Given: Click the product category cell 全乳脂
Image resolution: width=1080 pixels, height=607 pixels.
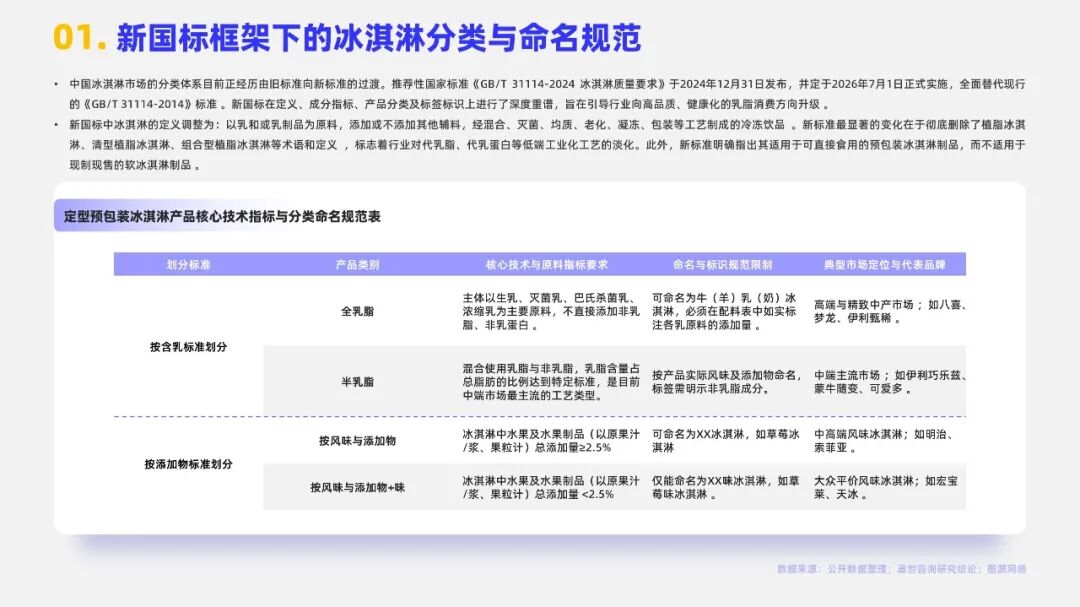Looking at the screenshot, I should coord(357,311).
